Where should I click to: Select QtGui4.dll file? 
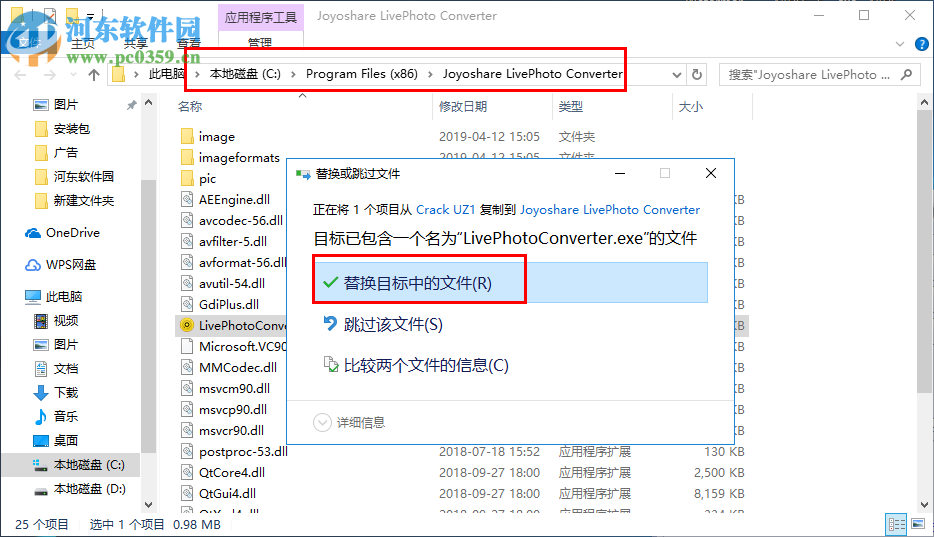[228, 493]
